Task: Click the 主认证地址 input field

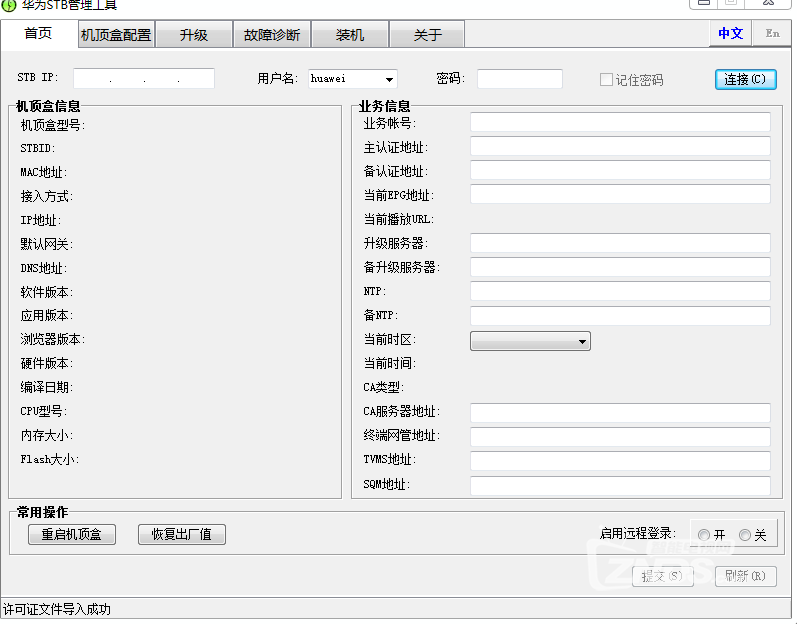Action: [x=620, y=146]
